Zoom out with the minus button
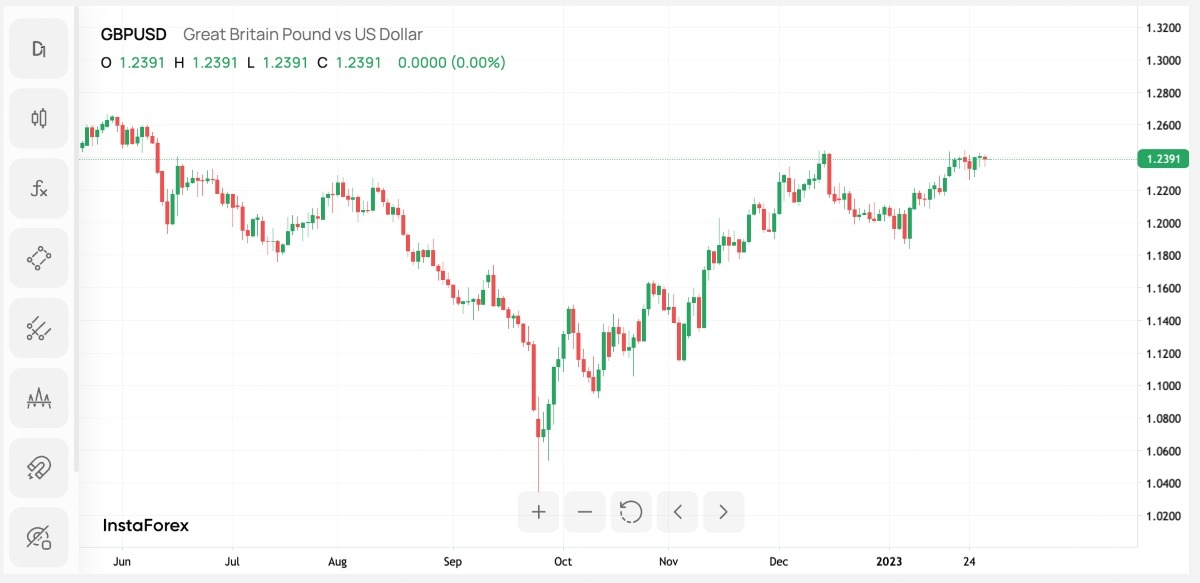The image size is (1200, 583). click(x=585, y=512)
